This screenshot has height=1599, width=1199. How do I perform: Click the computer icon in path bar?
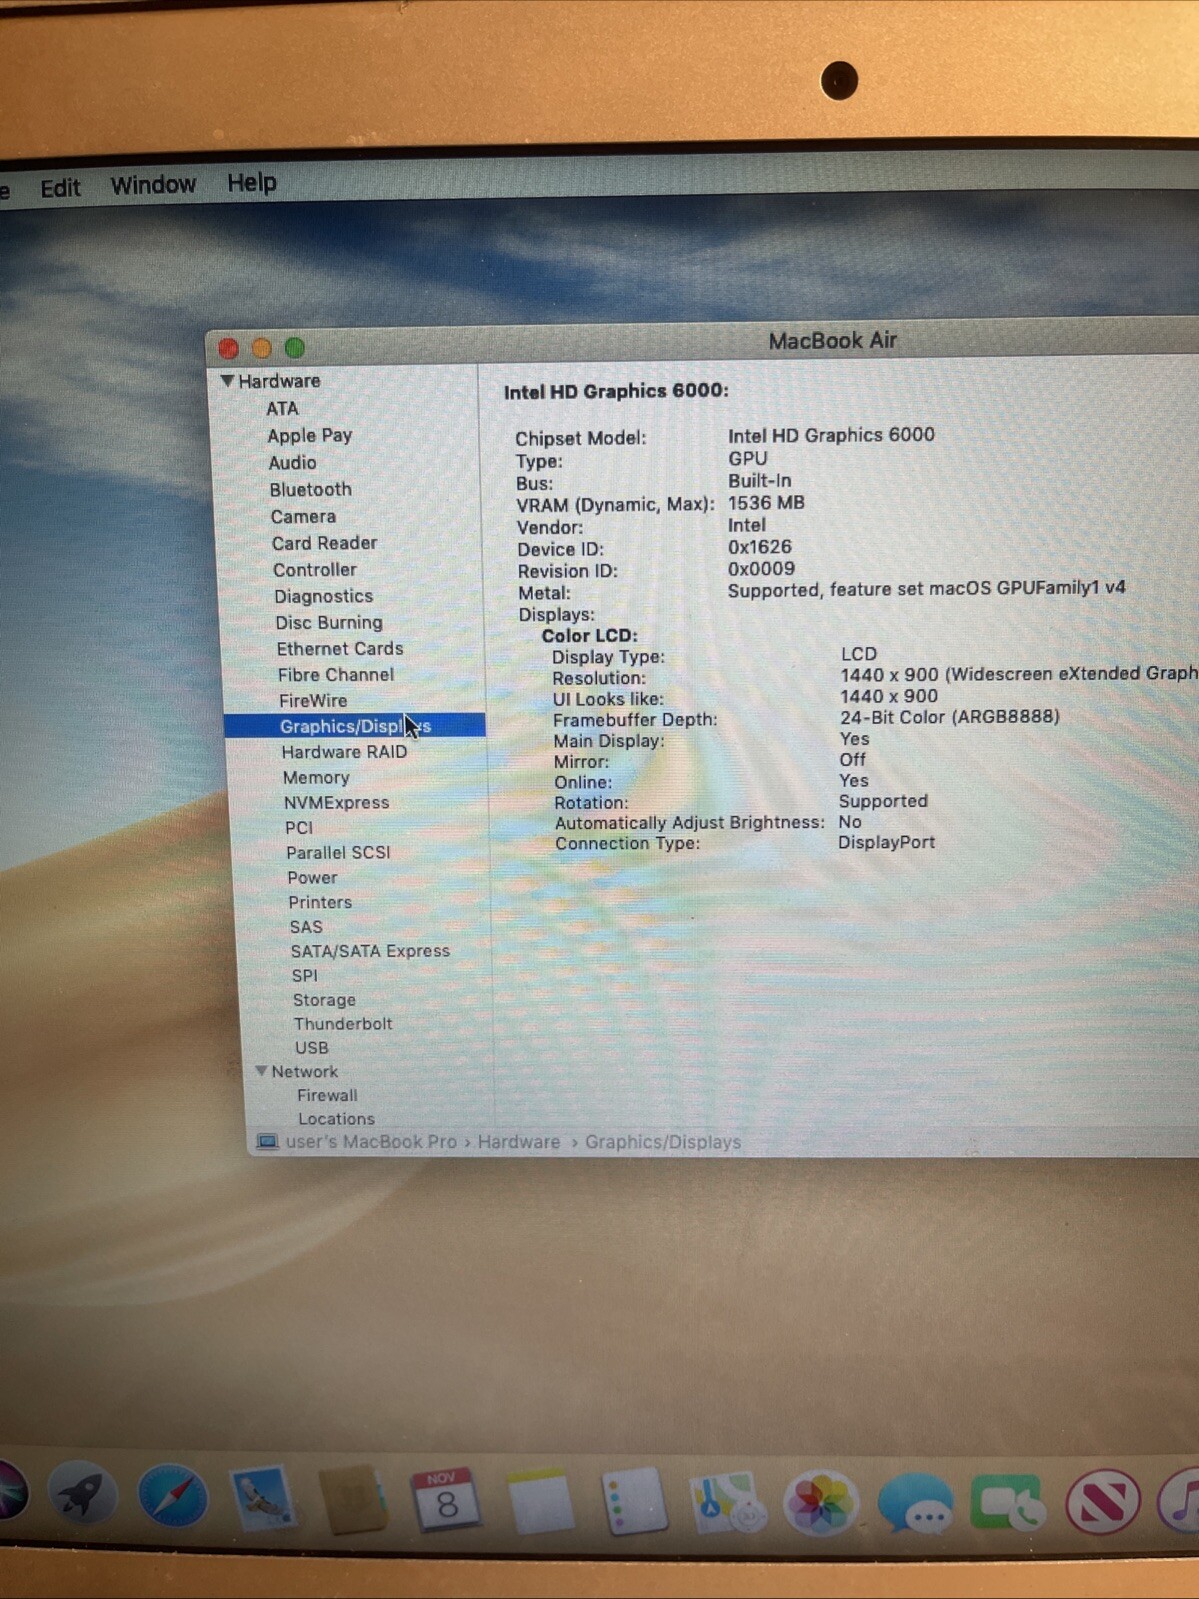(x=267, y=1141)
